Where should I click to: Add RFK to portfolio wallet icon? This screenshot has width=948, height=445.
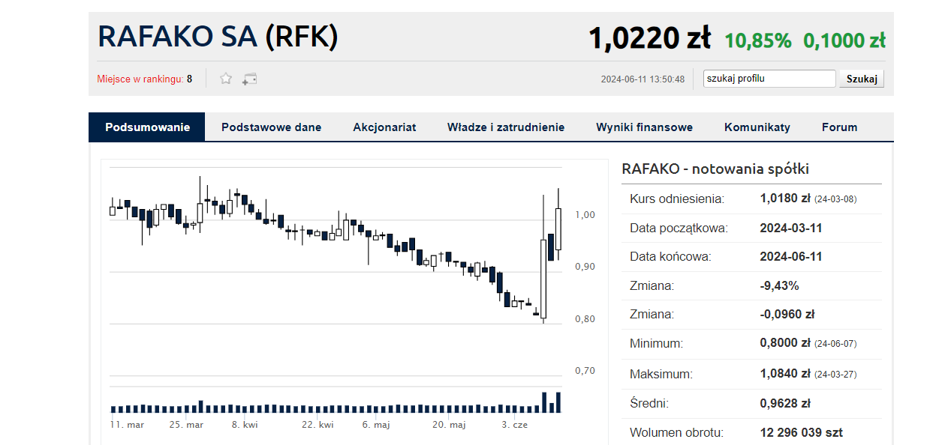(x=250, y=79)
